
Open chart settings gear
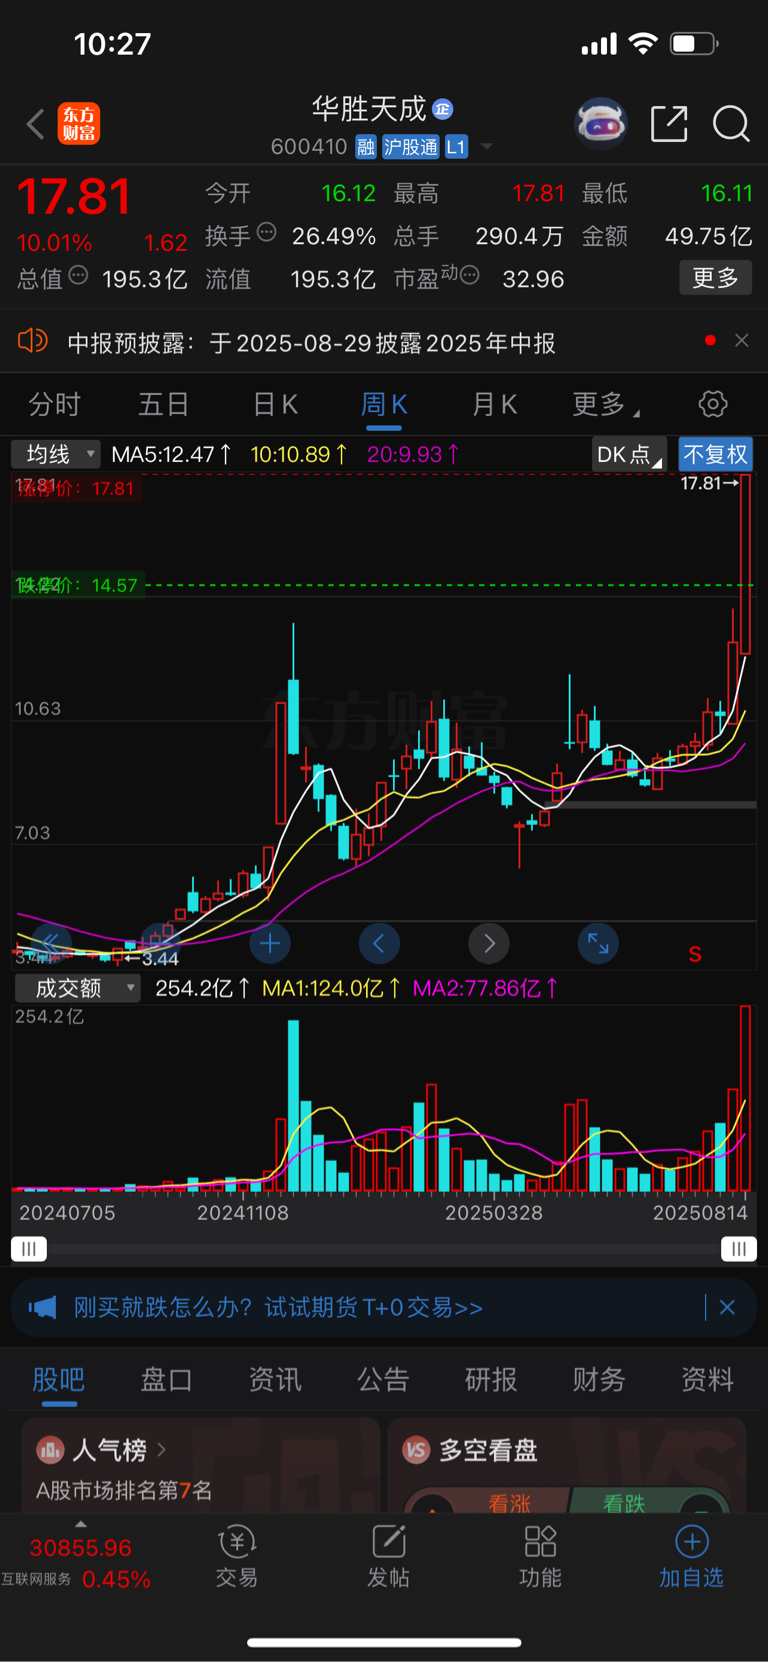[x=712, y=404]
